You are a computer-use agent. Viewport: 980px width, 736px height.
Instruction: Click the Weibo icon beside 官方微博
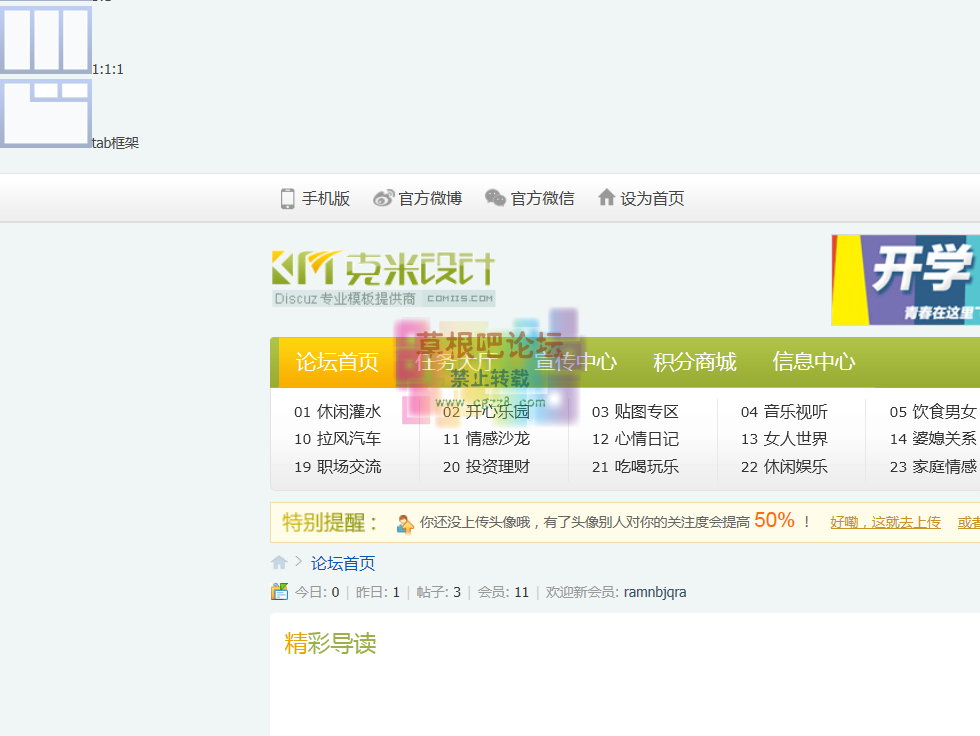tap(384, 198)
